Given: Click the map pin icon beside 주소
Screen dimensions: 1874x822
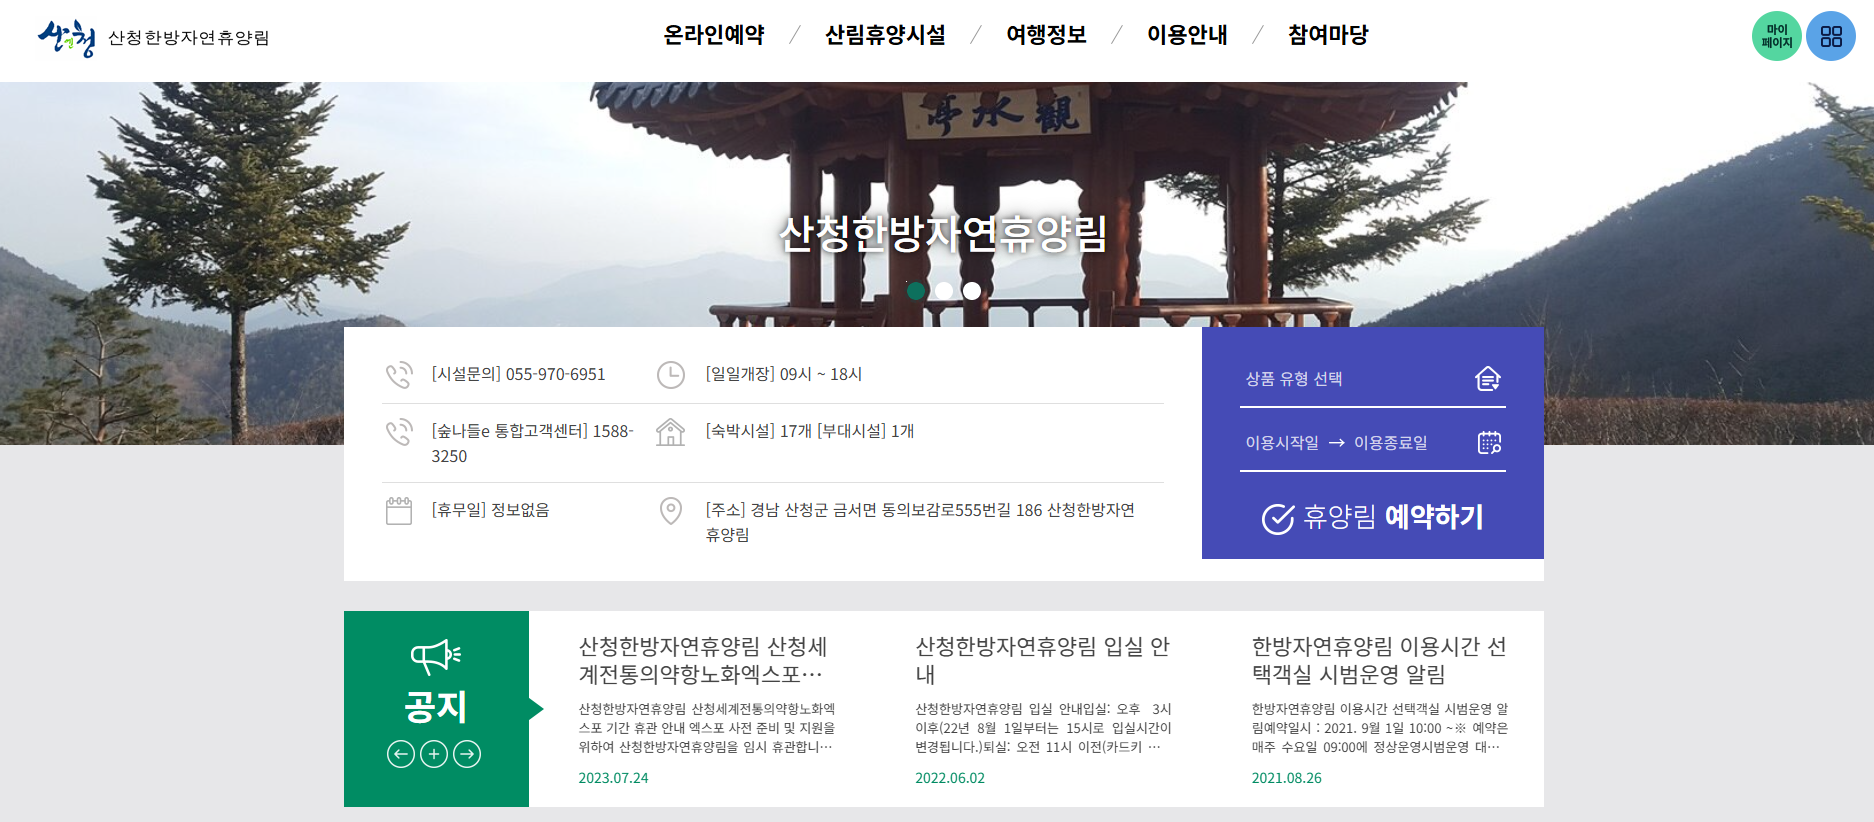Looking at the screenshot, I should [x=671, y=511].
